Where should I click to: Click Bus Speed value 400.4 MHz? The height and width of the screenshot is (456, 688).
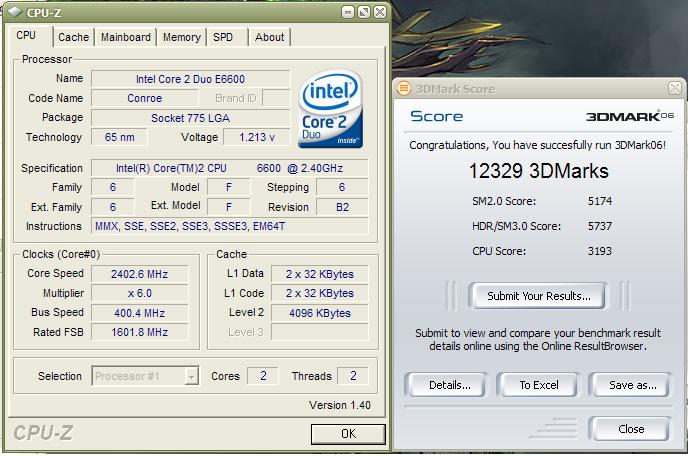pos(140,313)
